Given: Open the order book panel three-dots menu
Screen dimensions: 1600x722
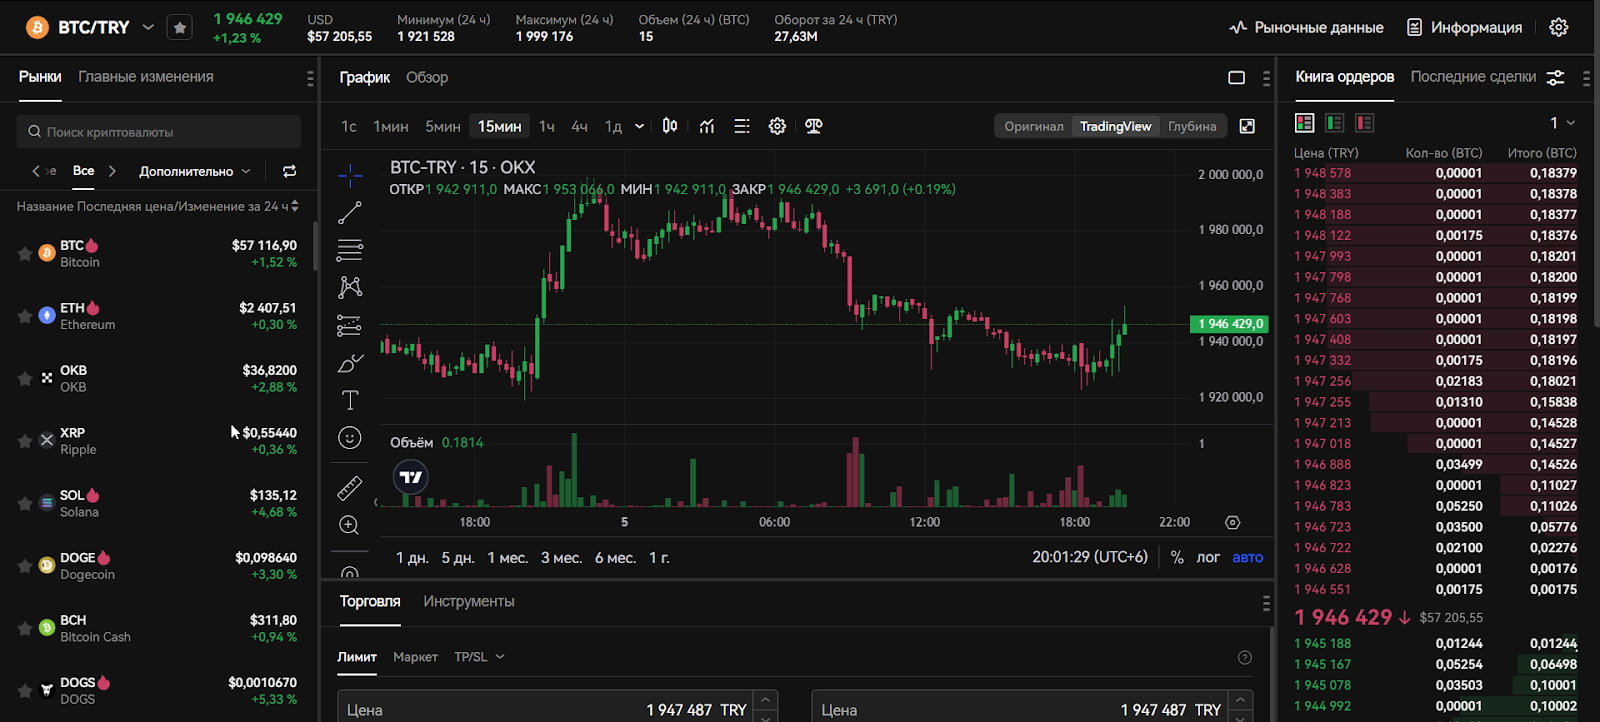Looking at the screenshot, I should point(1586,78).
